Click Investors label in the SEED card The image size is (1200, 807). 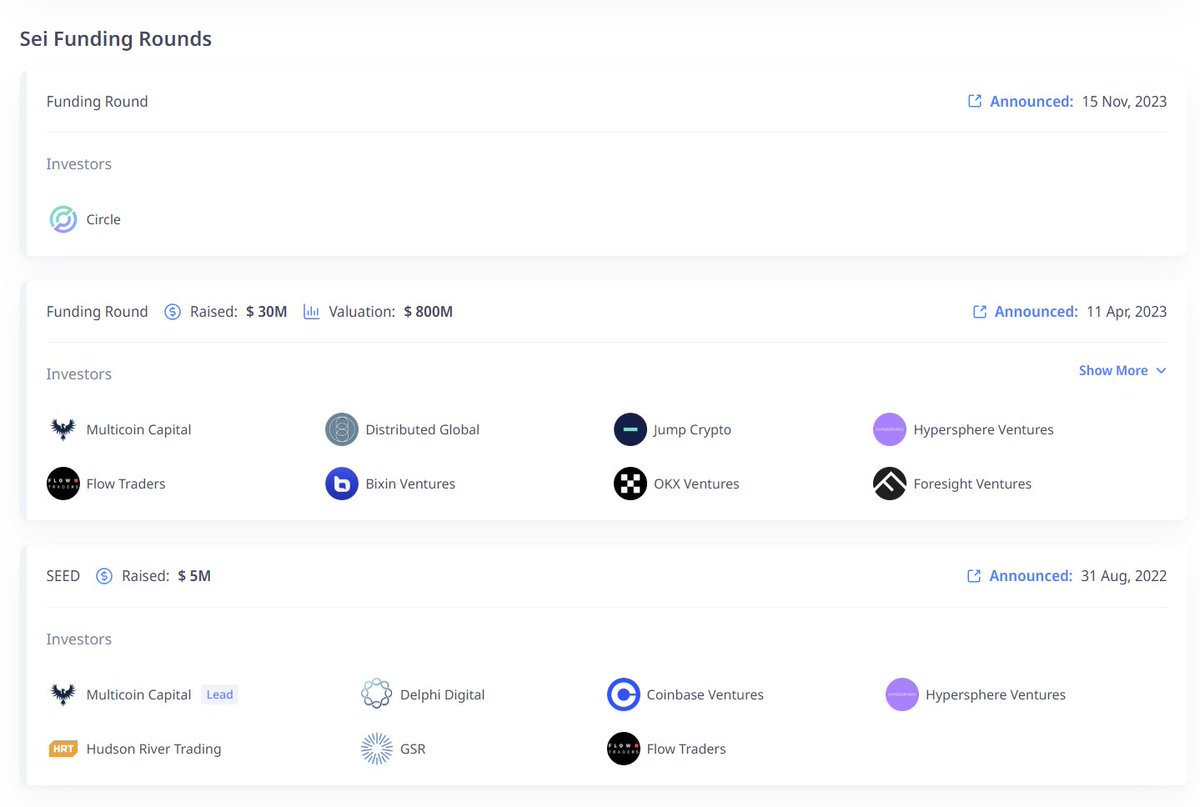79,639
